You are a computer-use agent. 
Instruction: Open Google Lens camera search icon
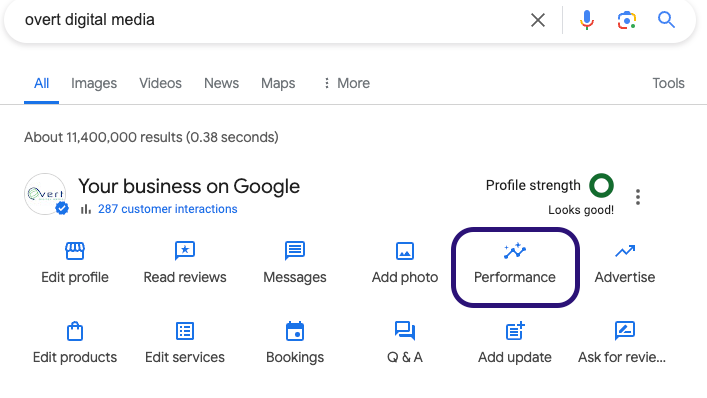click(626, 20)
